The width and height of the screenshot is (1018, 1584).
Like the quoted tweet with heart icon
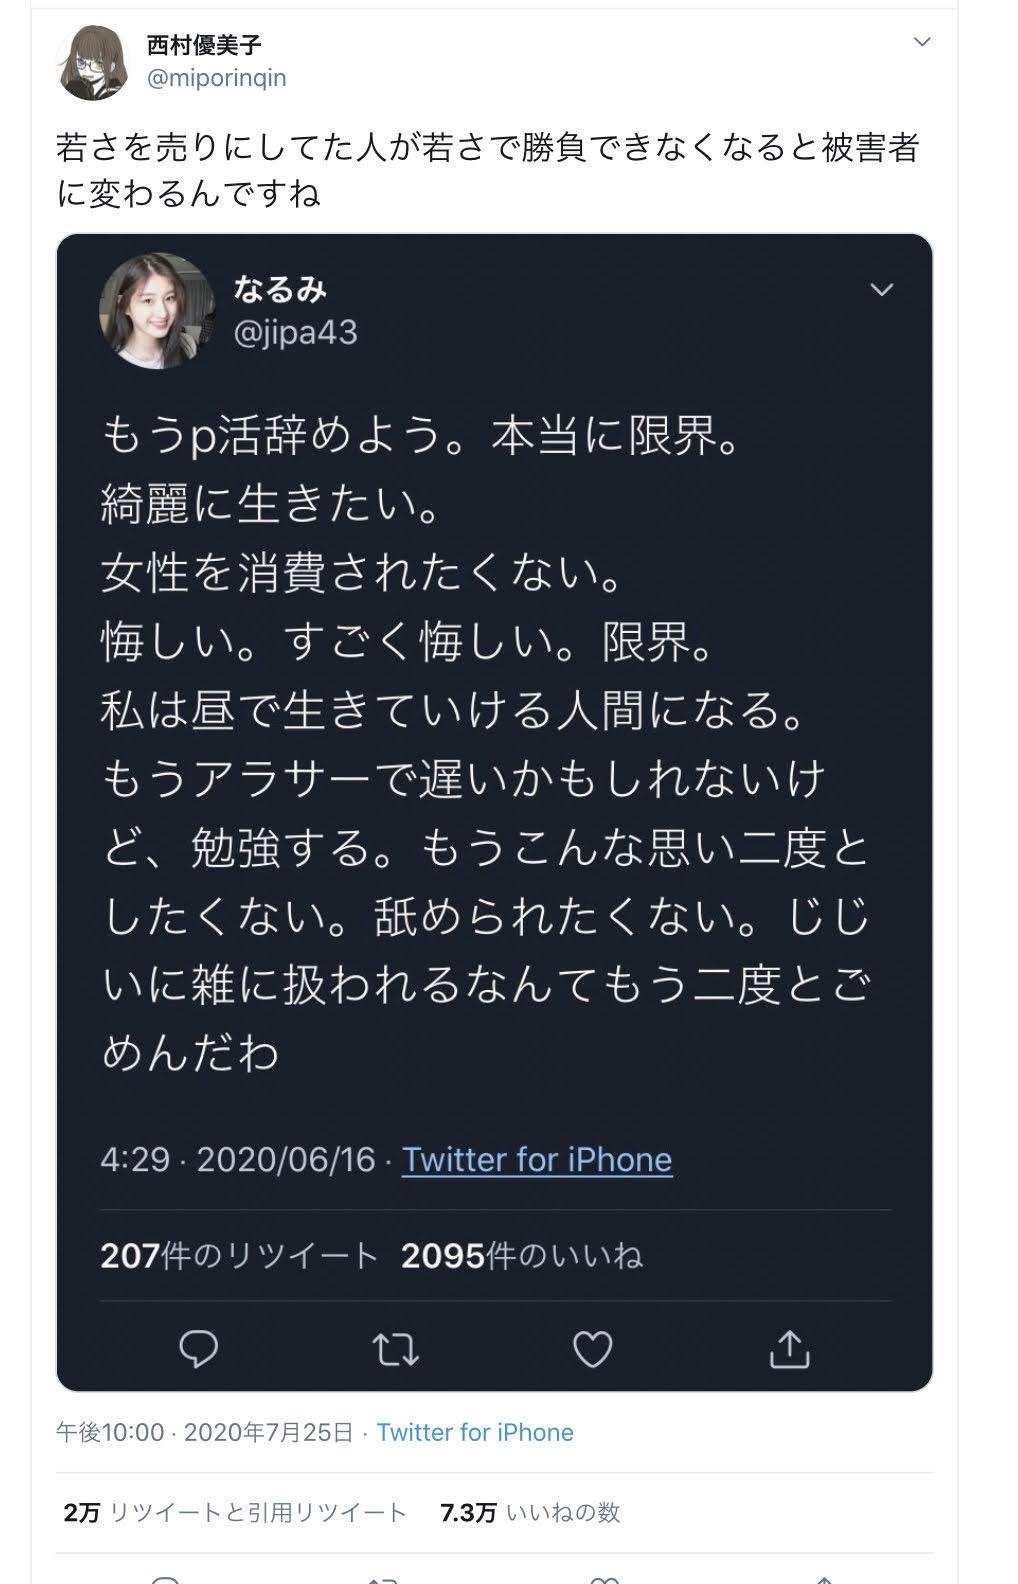(x=592, y=1349)
